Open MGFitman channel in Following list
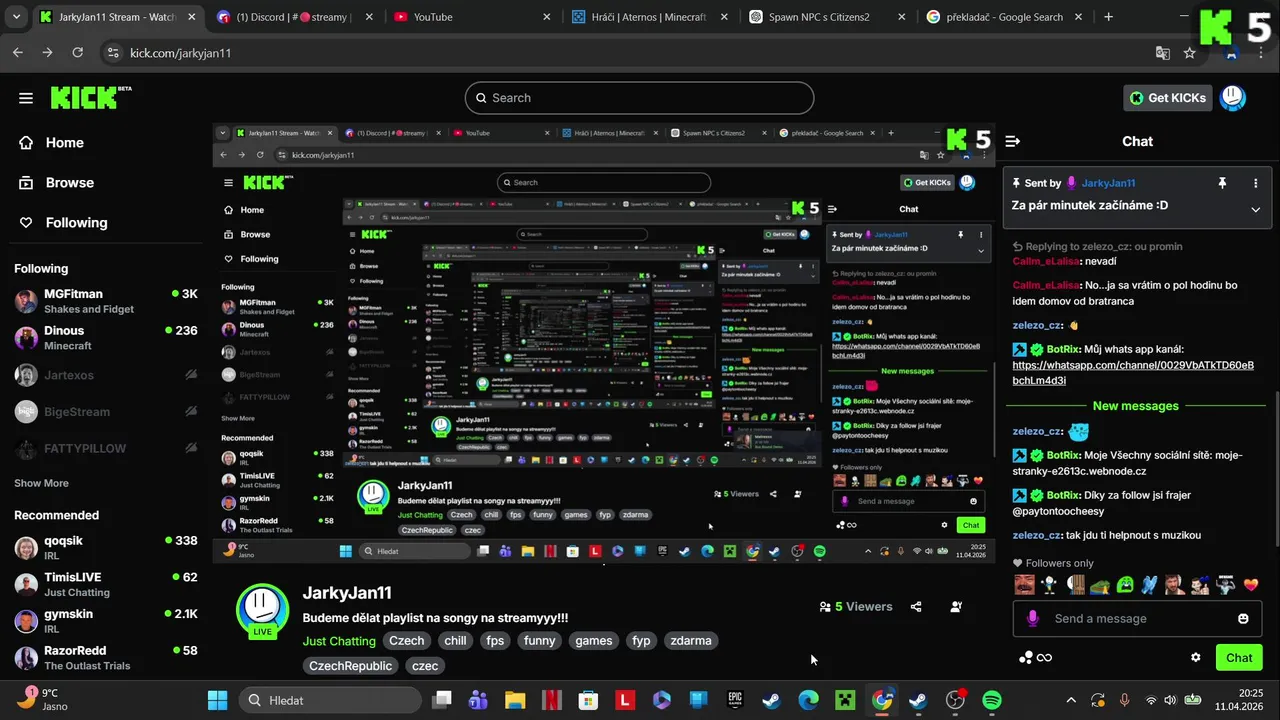The image size is (1280, 720). tap(106, 301)
